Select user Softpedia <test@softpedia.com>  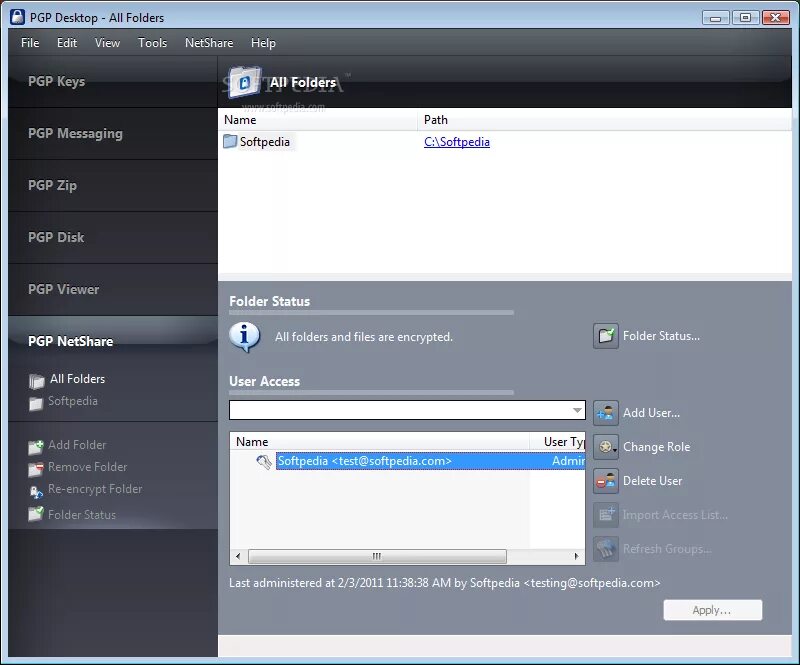pyautogui.click(x=365, y=461)
